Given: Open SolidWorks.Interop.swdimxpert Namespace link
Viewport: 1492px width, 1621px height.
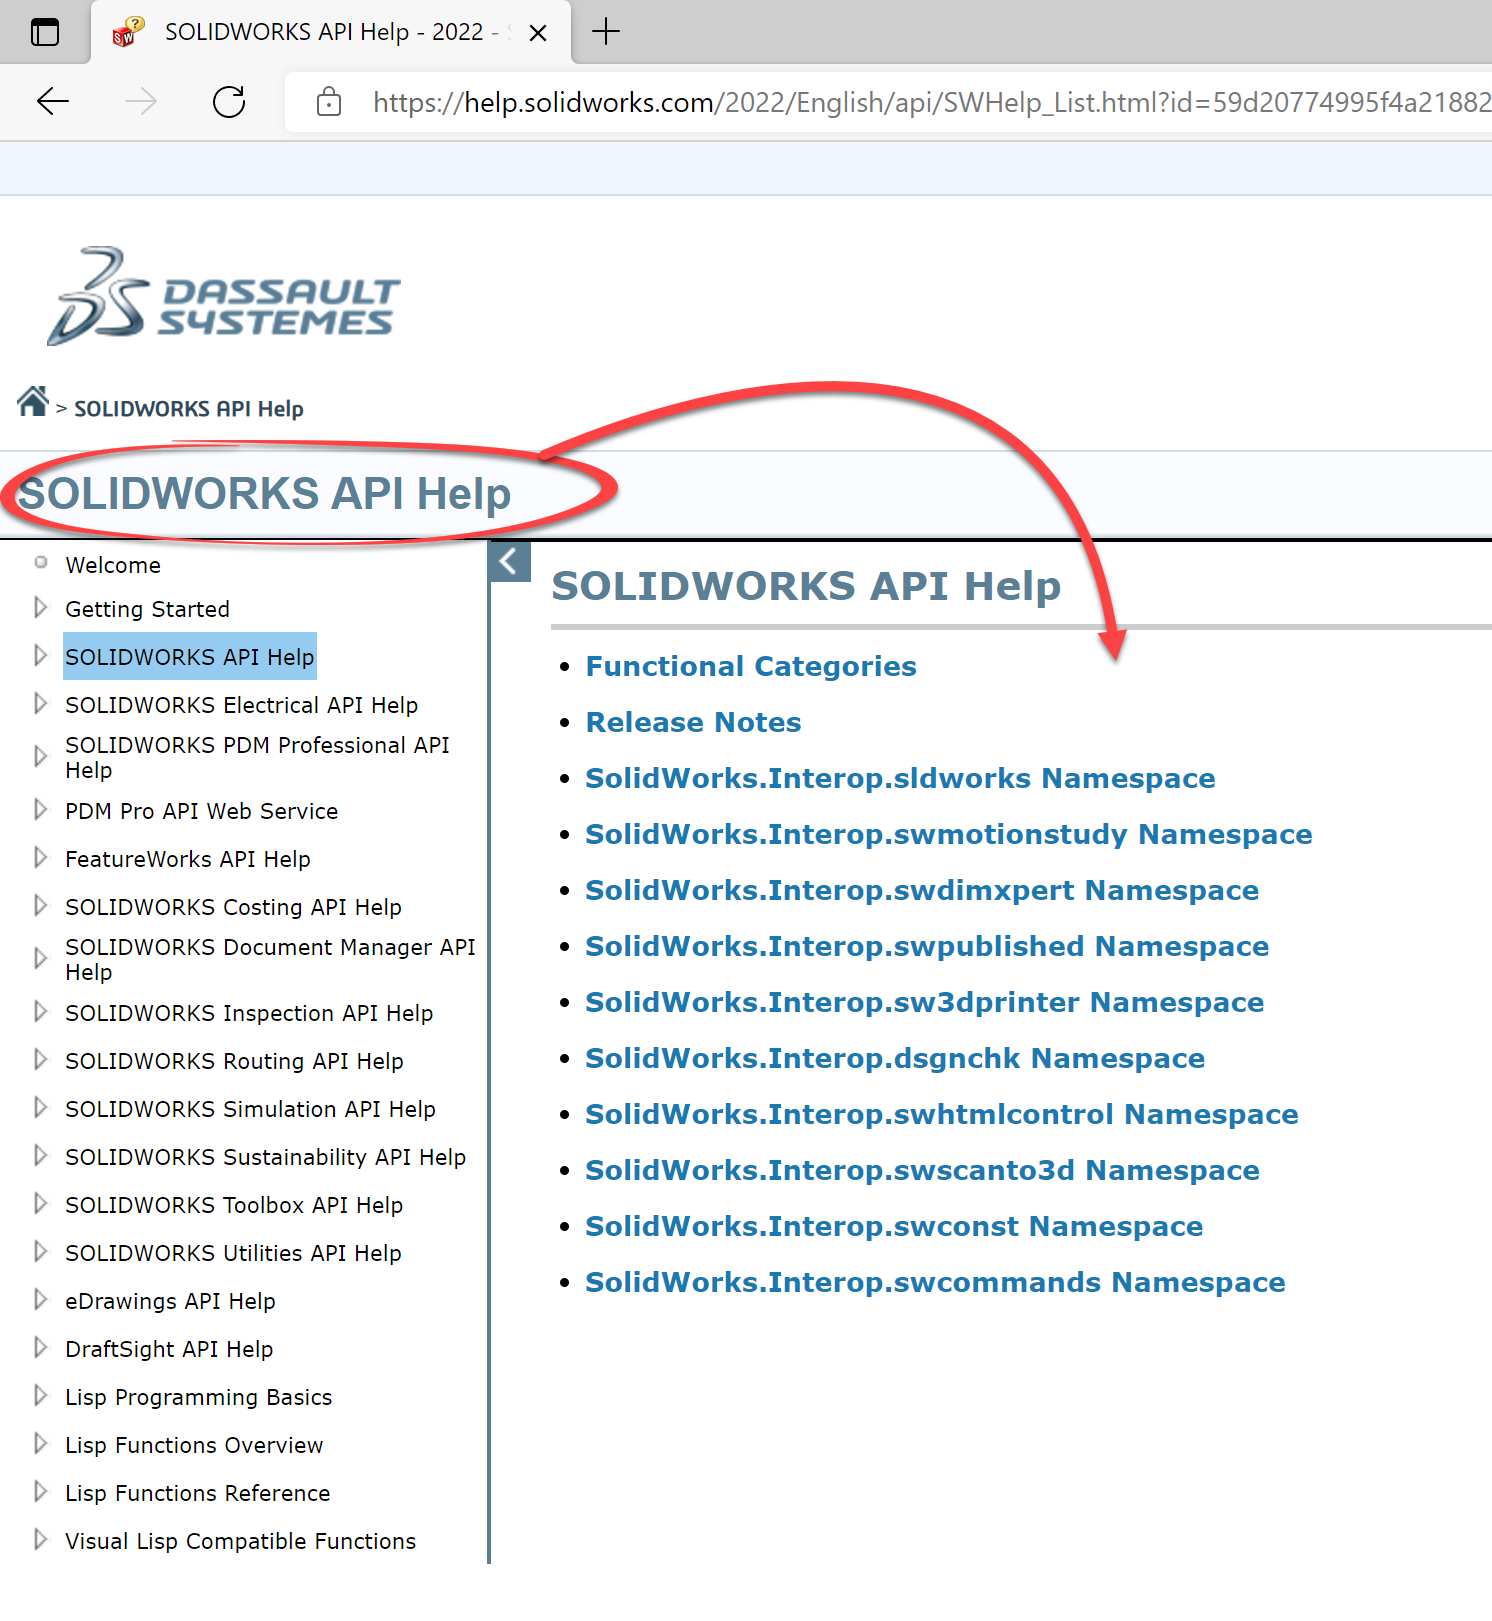Looking at the screenshot, I should pyautogui.click(x=922, y=890).
